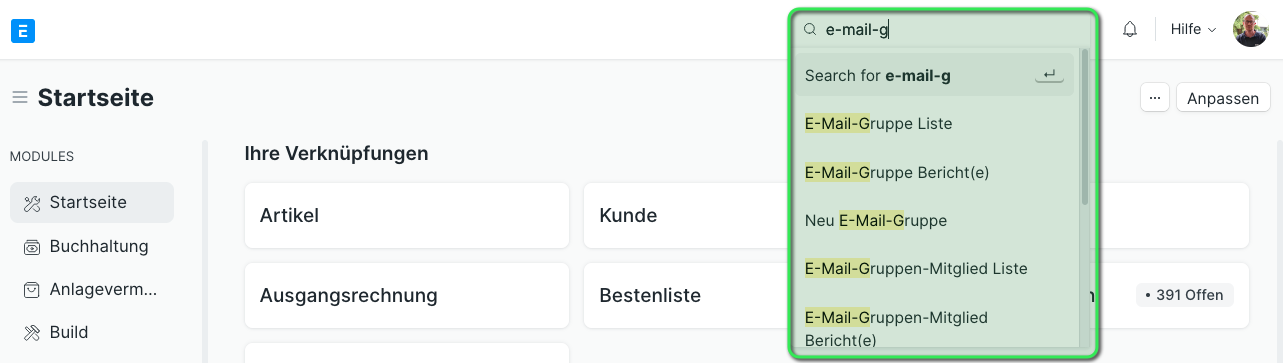Toggle the sidebar hamburger icon beside Startseite
Screen dimensions: 1283x363
coord(19,98)
